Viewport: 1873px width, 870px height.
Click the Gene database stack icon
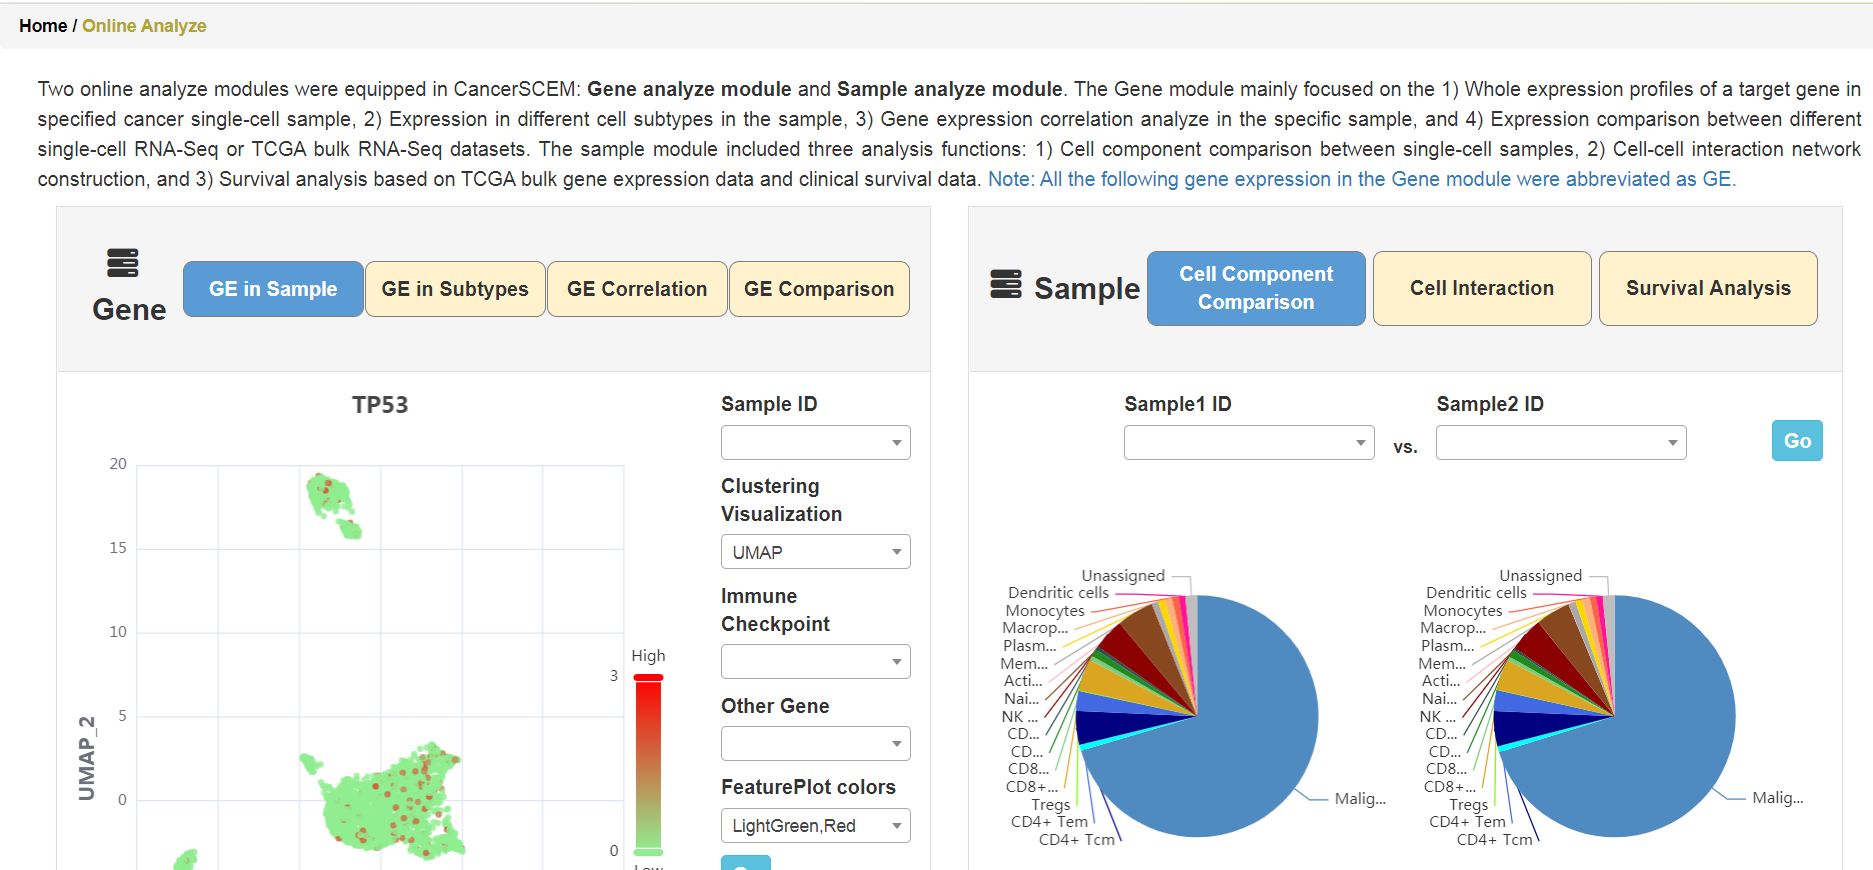(123, 263)
